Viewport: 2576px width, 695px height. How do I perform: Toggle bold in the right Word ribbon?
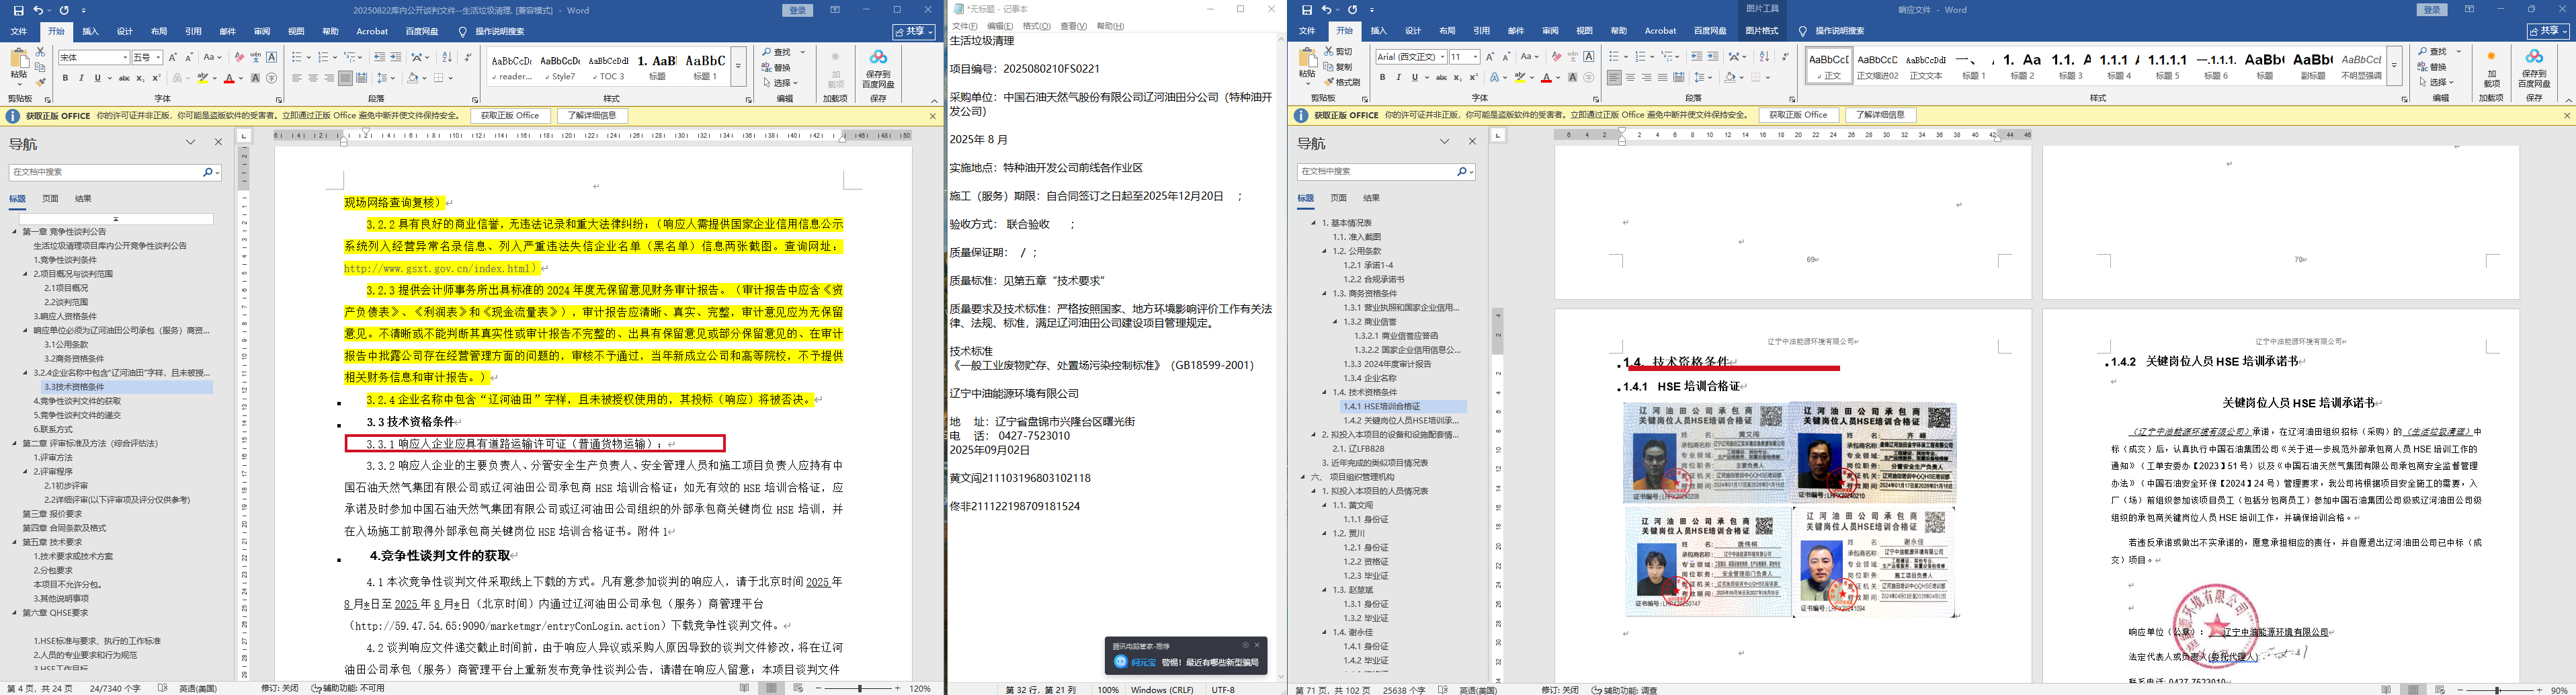[x=1382, y=78]
